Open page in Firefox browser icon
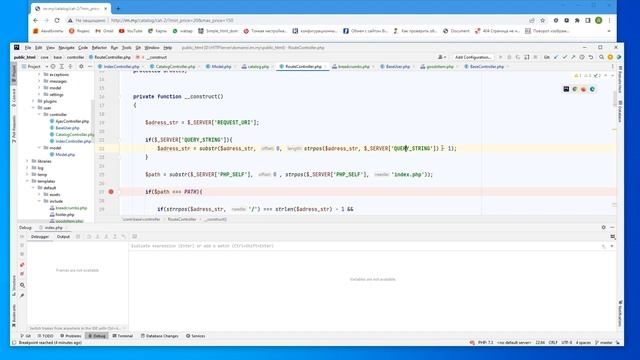 [x=583, y=89]
